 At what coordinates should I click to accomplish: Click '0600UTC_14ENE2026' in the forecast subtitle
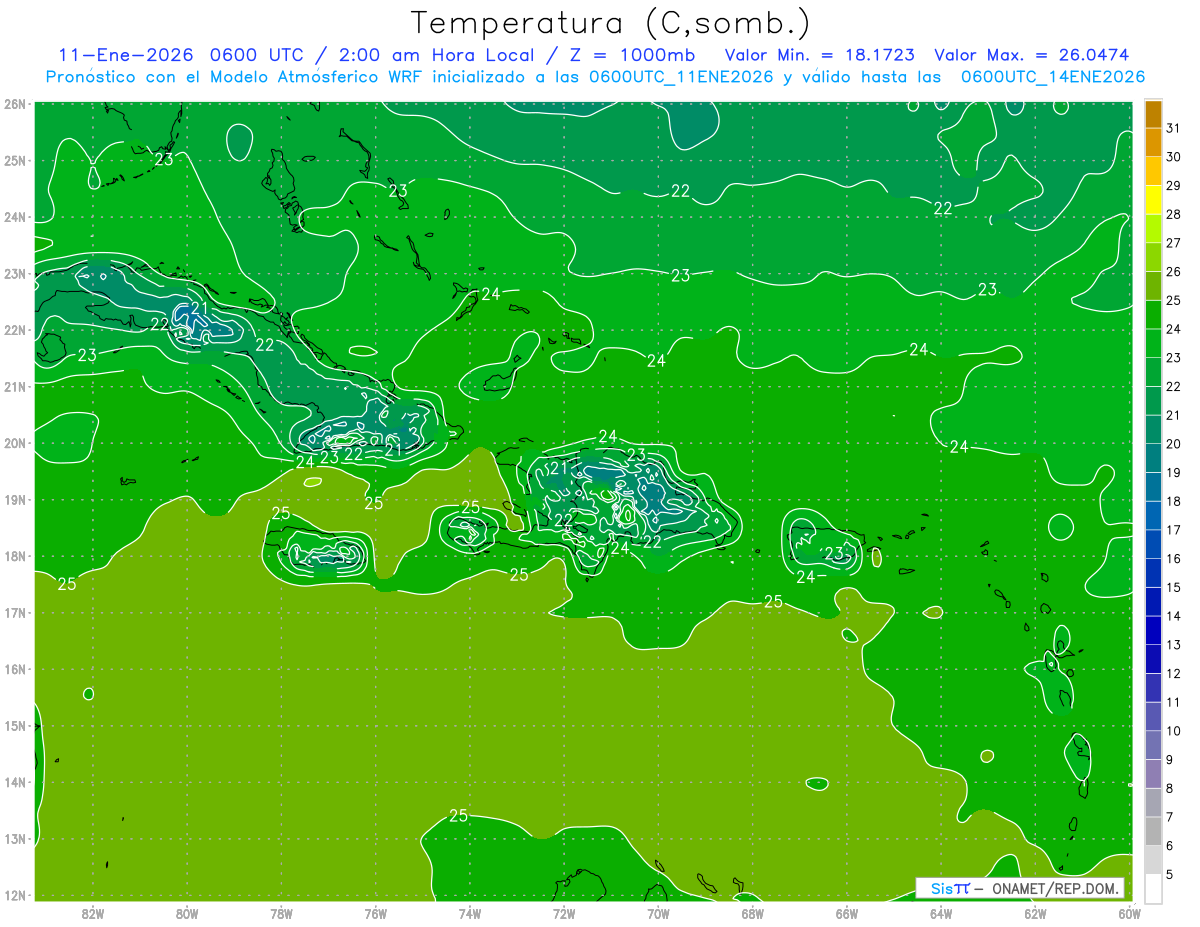[x=1053, y=77]
